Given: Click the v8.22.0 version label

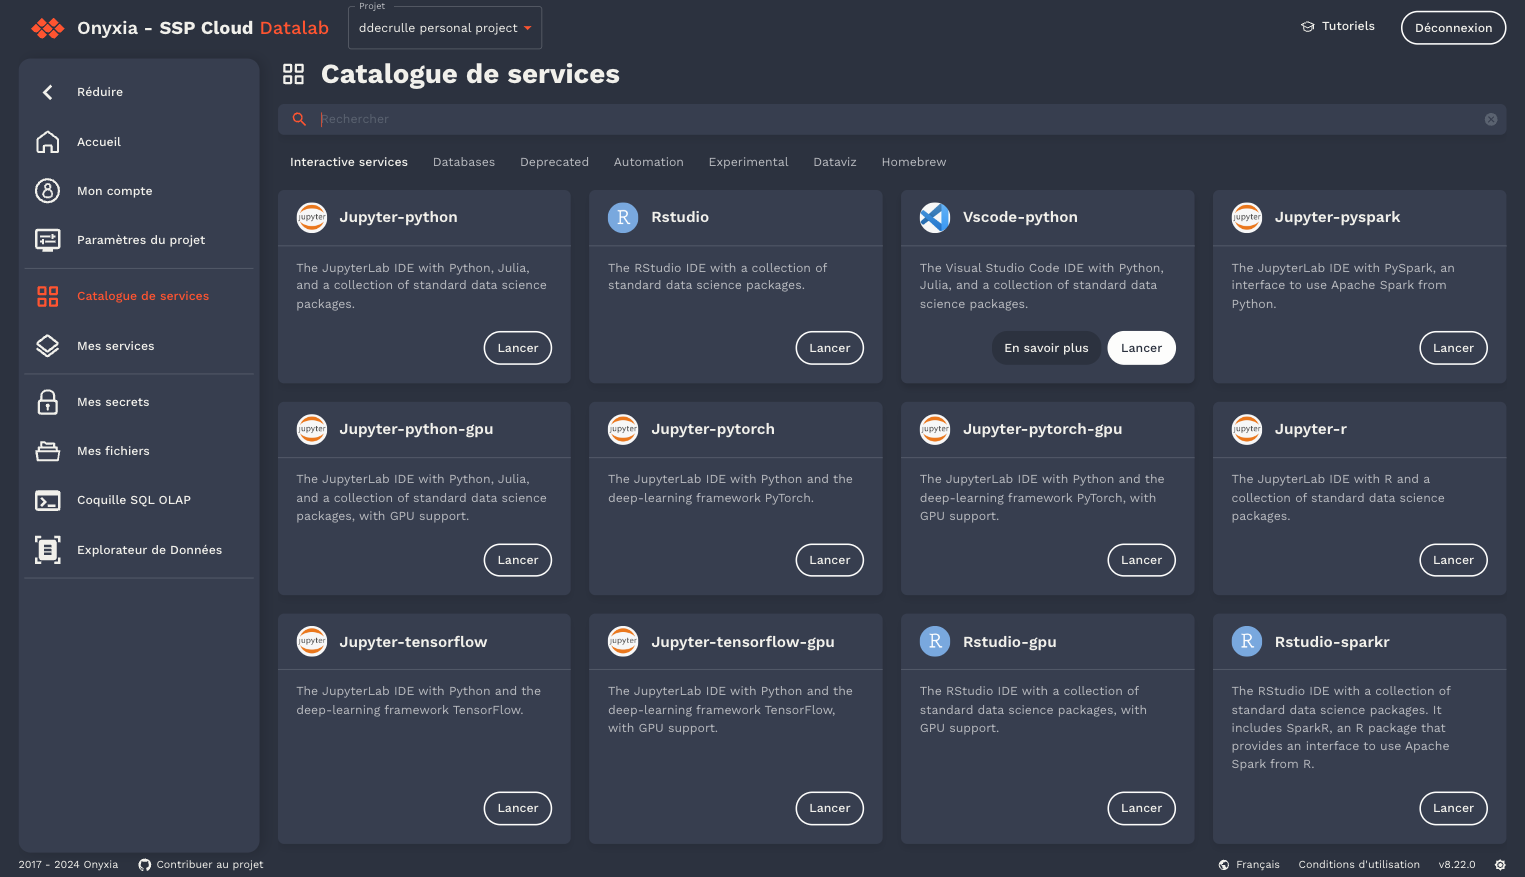Looking at the screenshot, I should (1457, 865).
